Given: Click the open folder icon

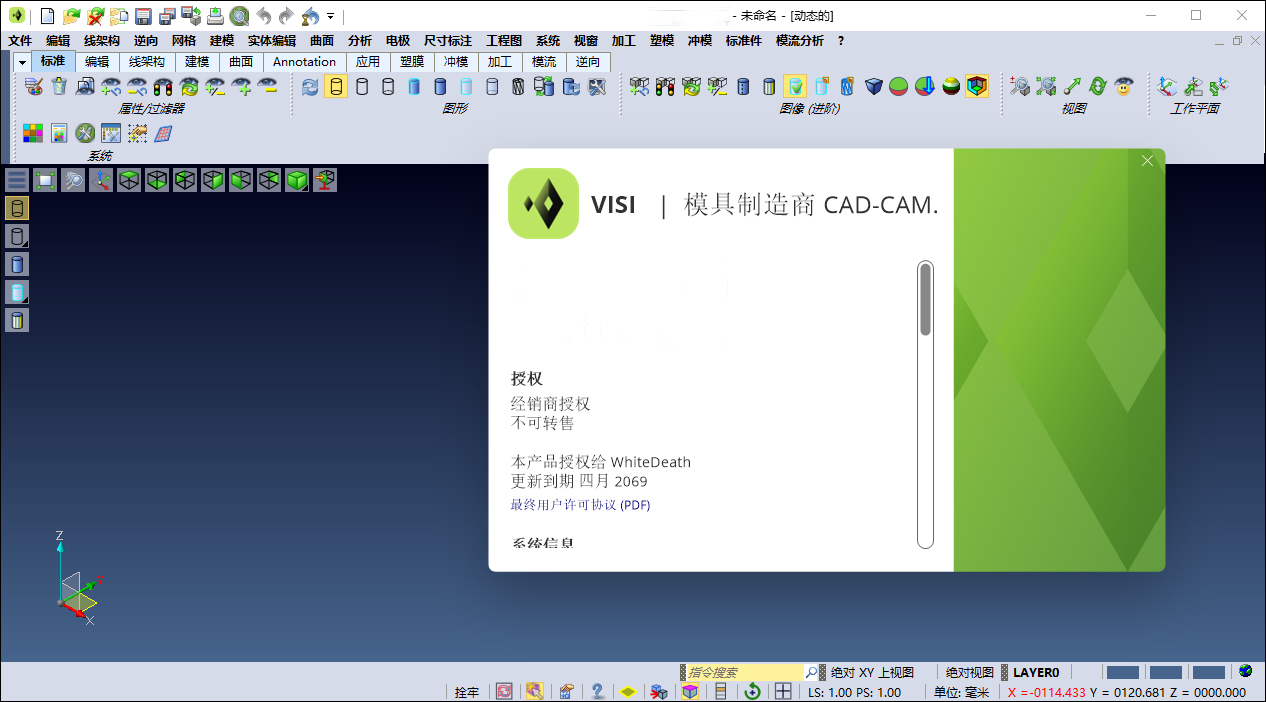Looking at the screenshot, I should (71, 16).
